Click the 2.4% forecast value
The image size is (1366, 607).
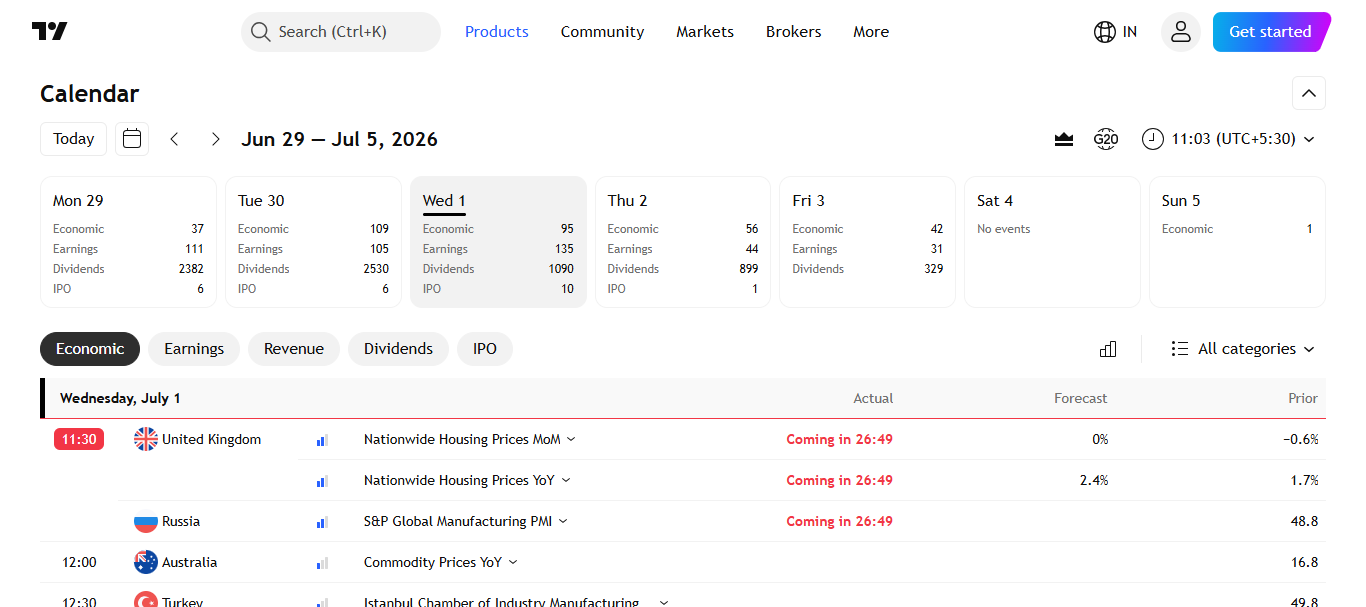tap(1094, 480)
